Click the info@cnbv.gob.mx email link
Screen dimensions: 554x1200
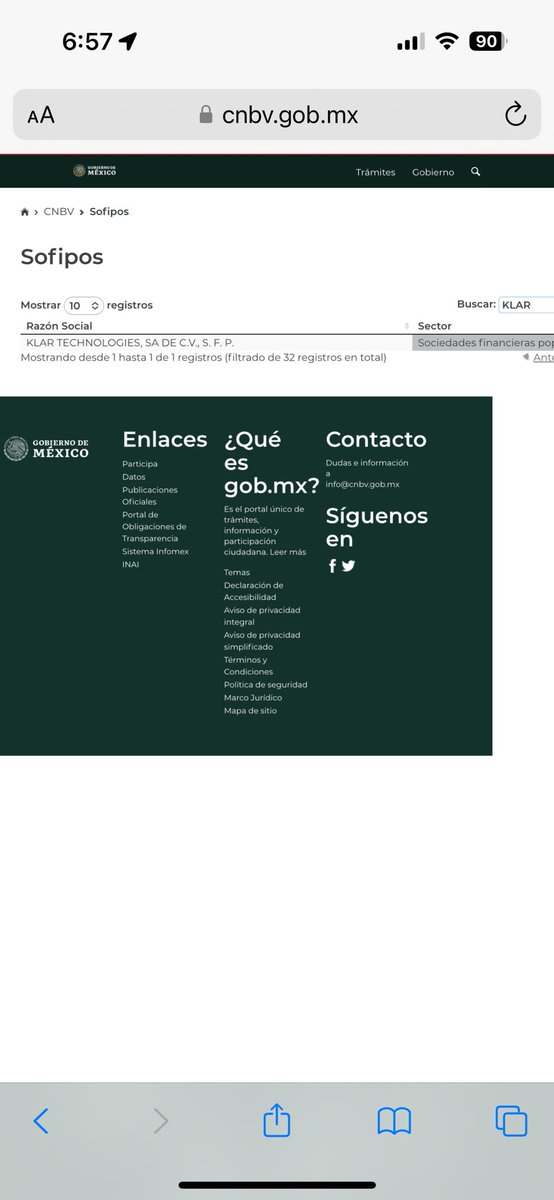coord(363,484)
